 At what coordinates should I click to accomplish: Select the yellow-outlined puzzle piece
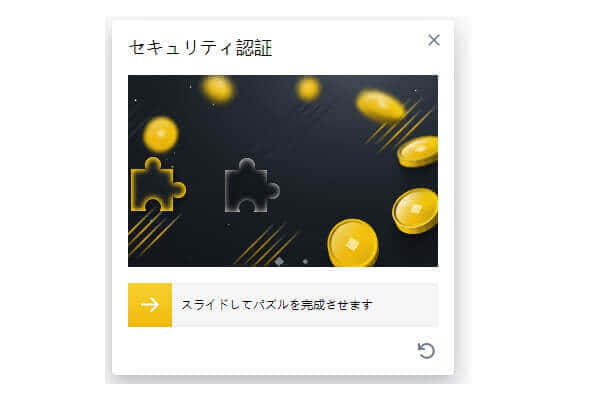tap(158, 184)
